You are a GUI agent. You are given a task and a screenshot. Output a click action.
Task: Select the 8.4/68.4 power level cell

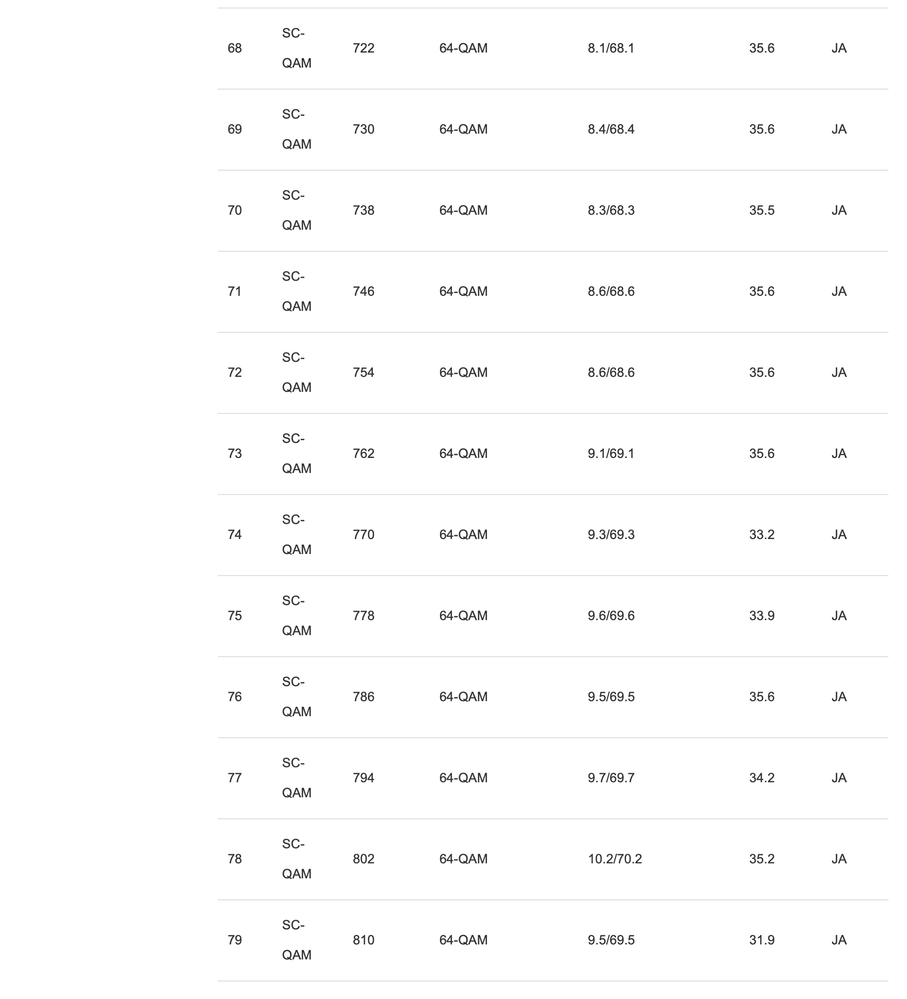pos(611,129)
